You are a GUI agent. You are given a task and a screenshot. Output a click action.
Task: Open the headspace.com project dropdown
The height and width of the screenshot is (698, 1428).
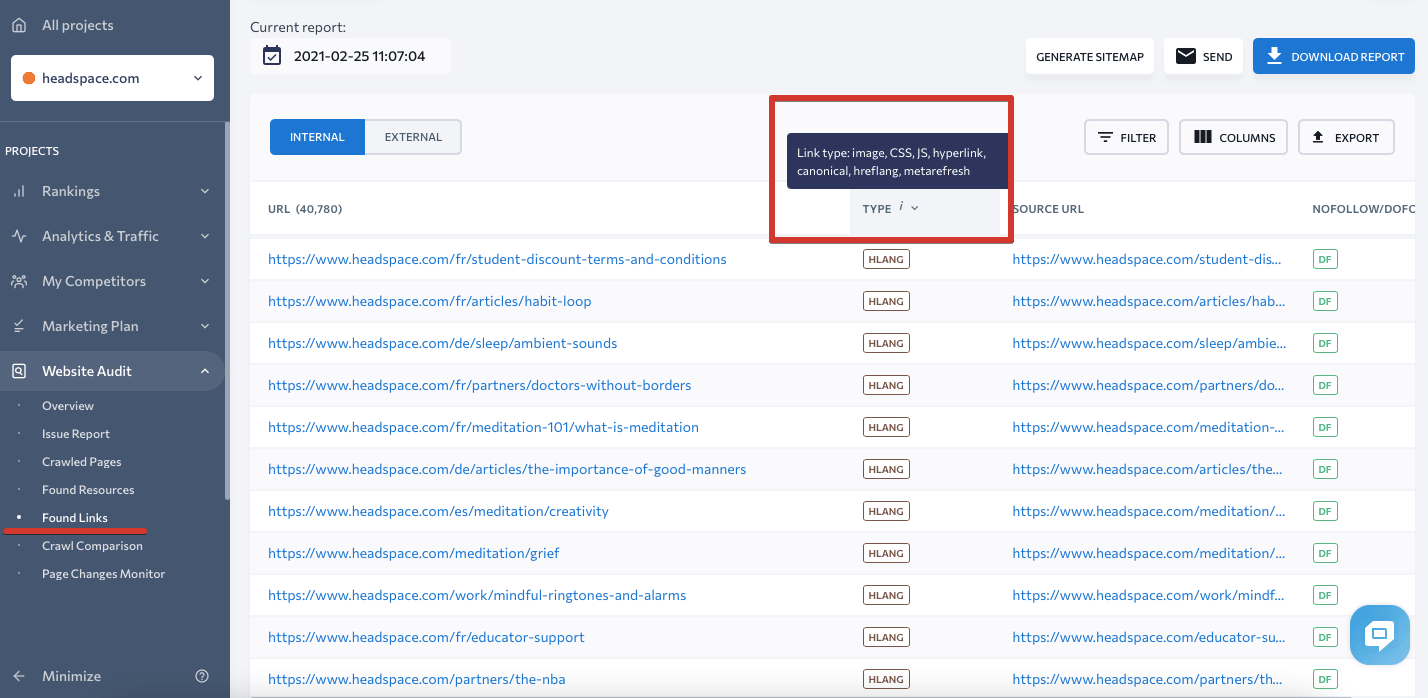click(x=112, y=78)
